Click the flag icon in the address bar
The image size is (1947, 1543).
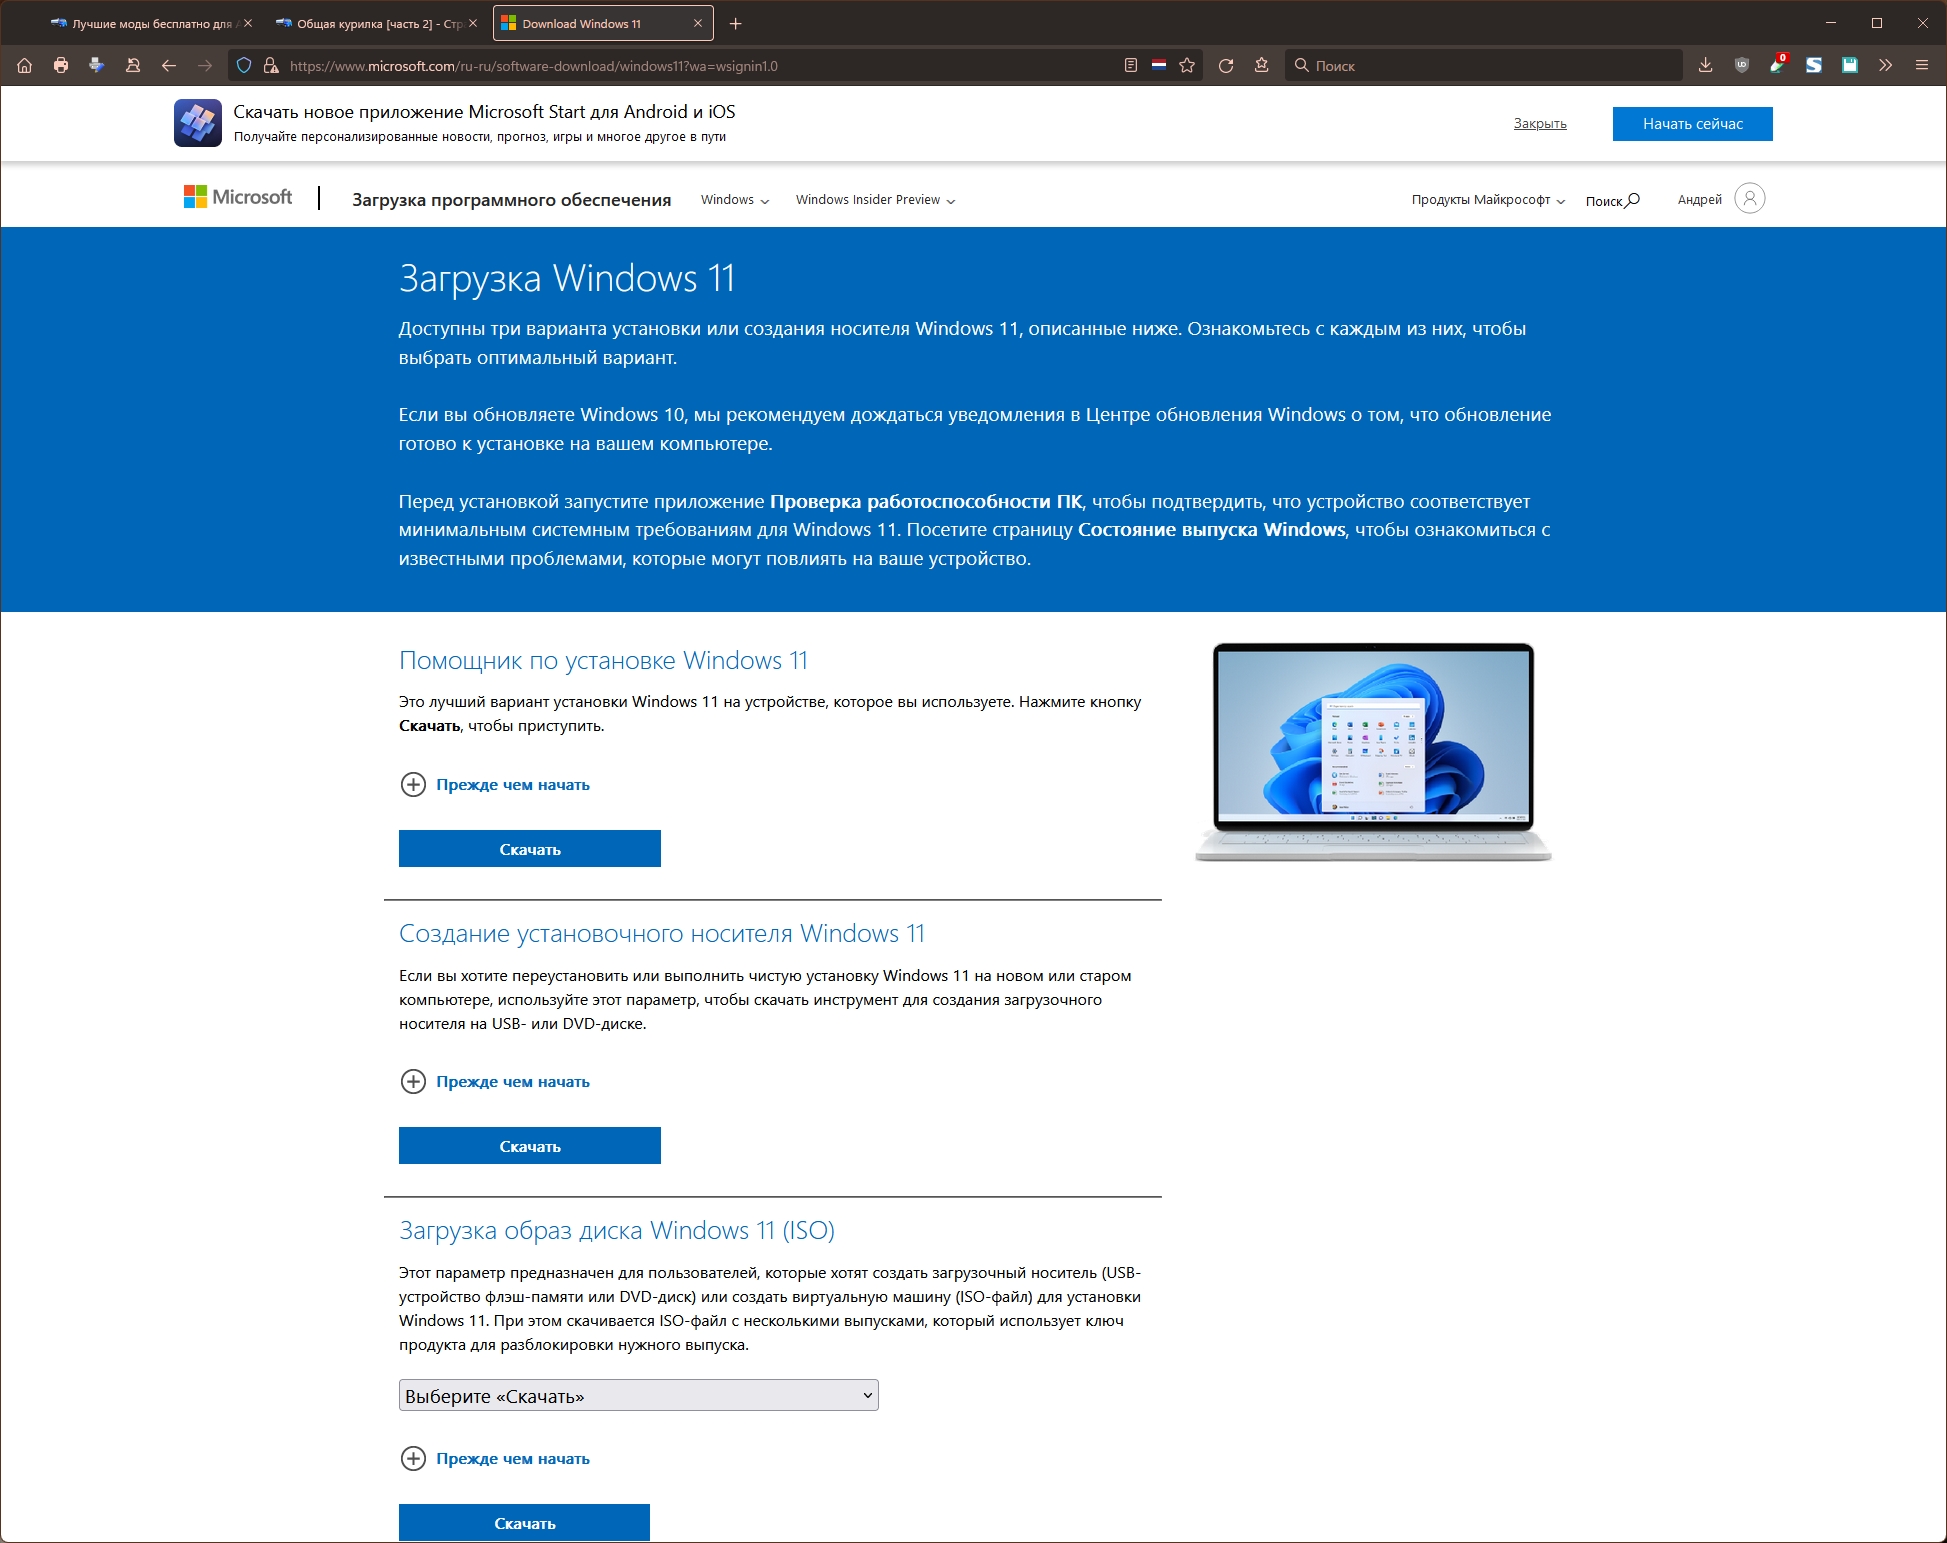[x=1159, y=65]
